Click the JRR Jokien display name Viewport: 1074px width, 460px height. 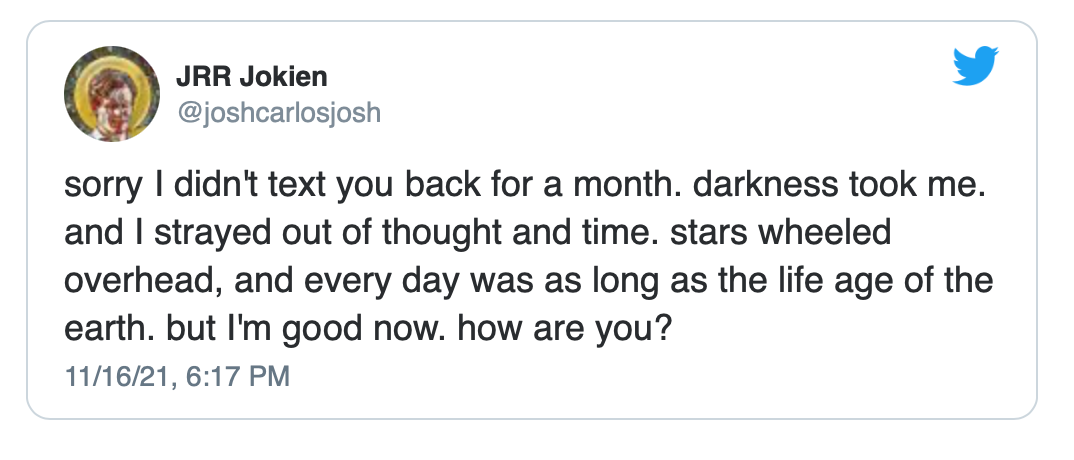tap(251, 77)
